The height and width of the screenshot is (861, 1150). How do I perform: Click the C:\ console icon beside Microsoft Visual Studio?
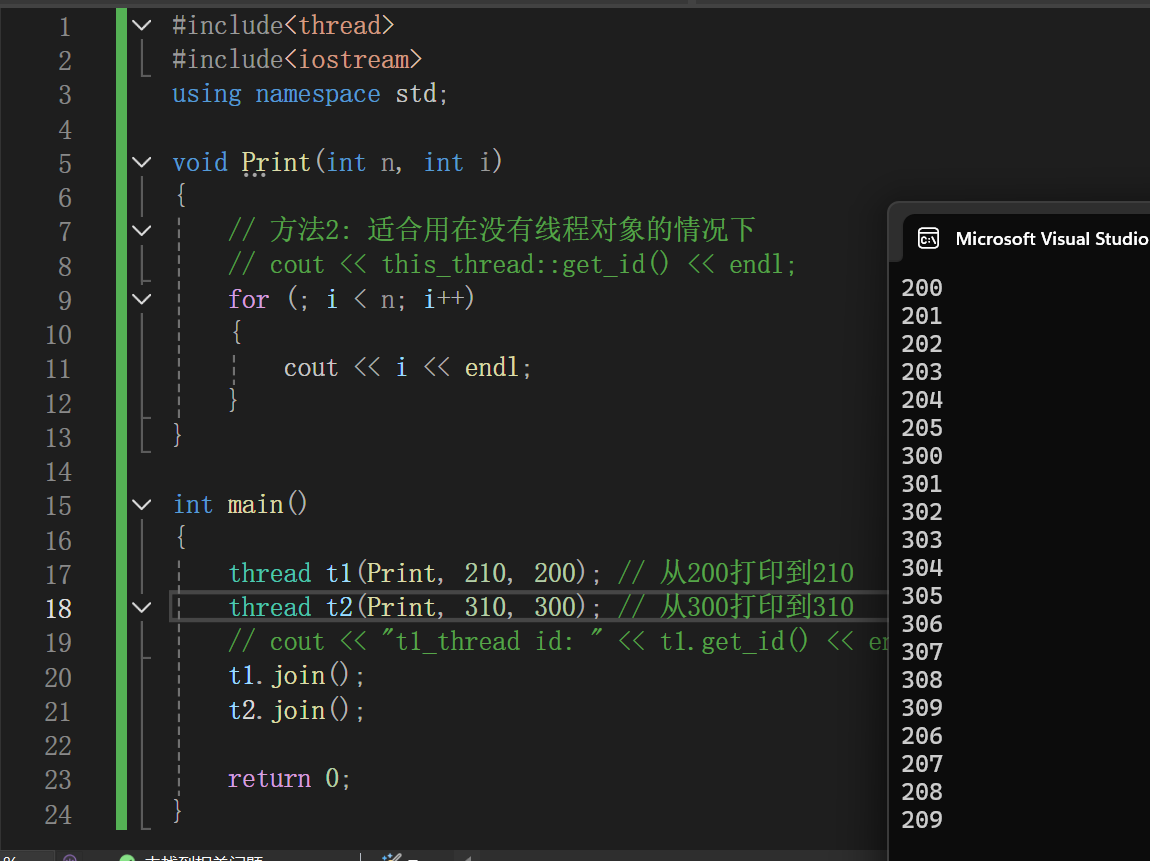click(x=929, y=238)
